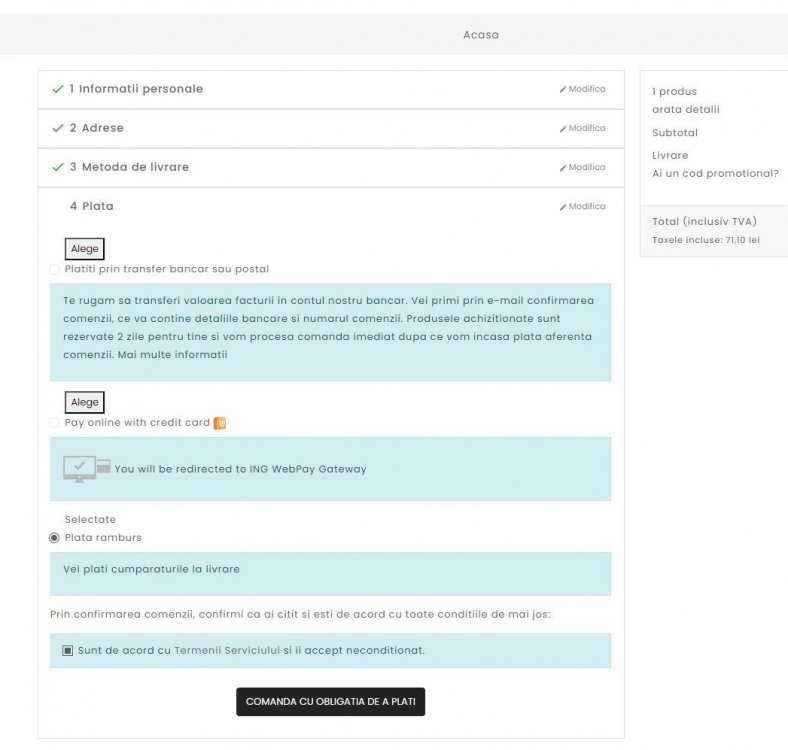Click Alege button above credit card option
Screen dimensions: 788x750
pos(85,402)
